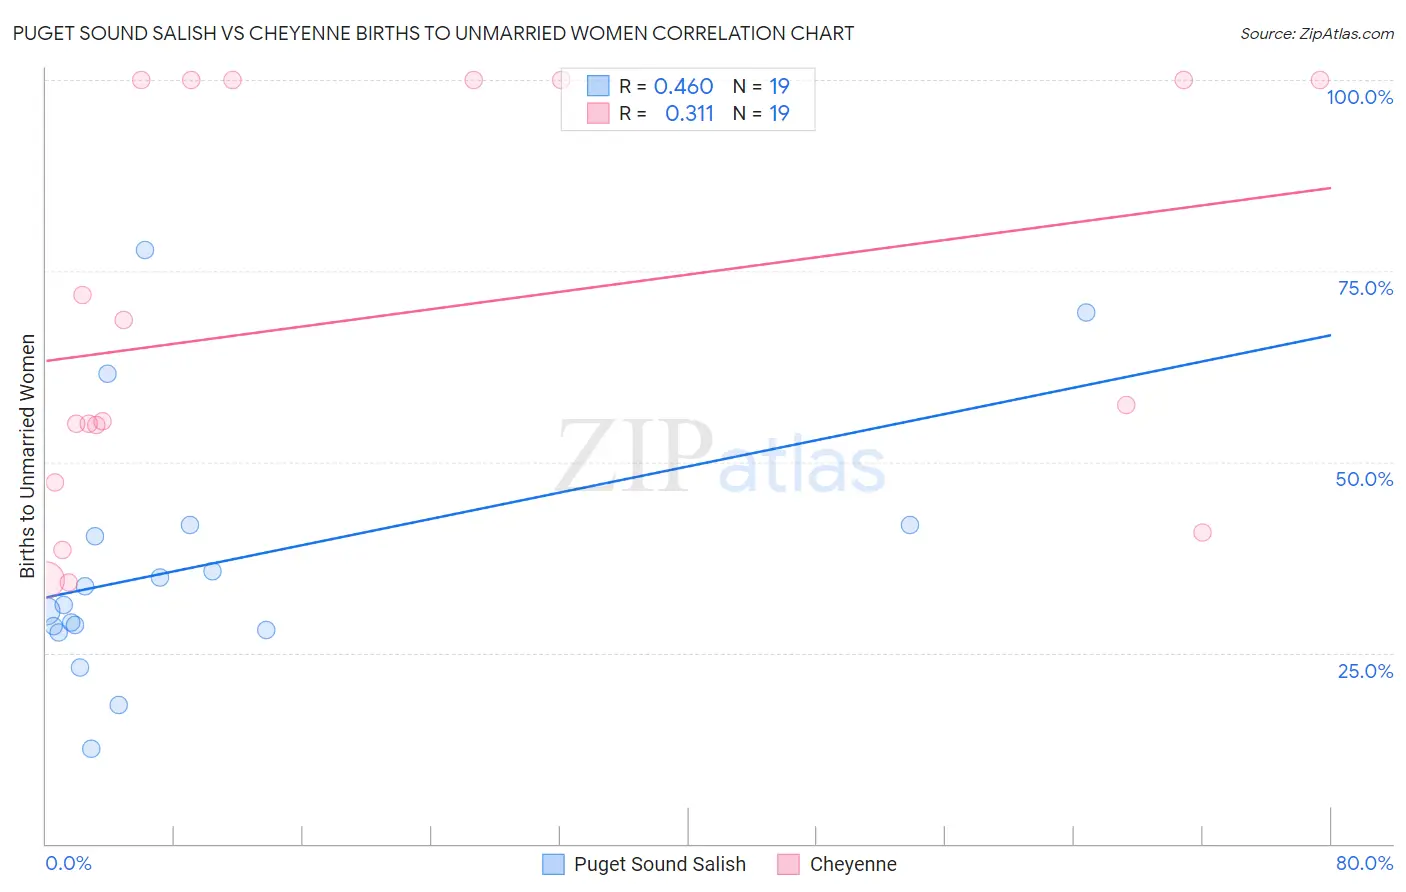1406x892 pixels.
Task: Select the lowest blue data point near 13%
Action: 91,749
